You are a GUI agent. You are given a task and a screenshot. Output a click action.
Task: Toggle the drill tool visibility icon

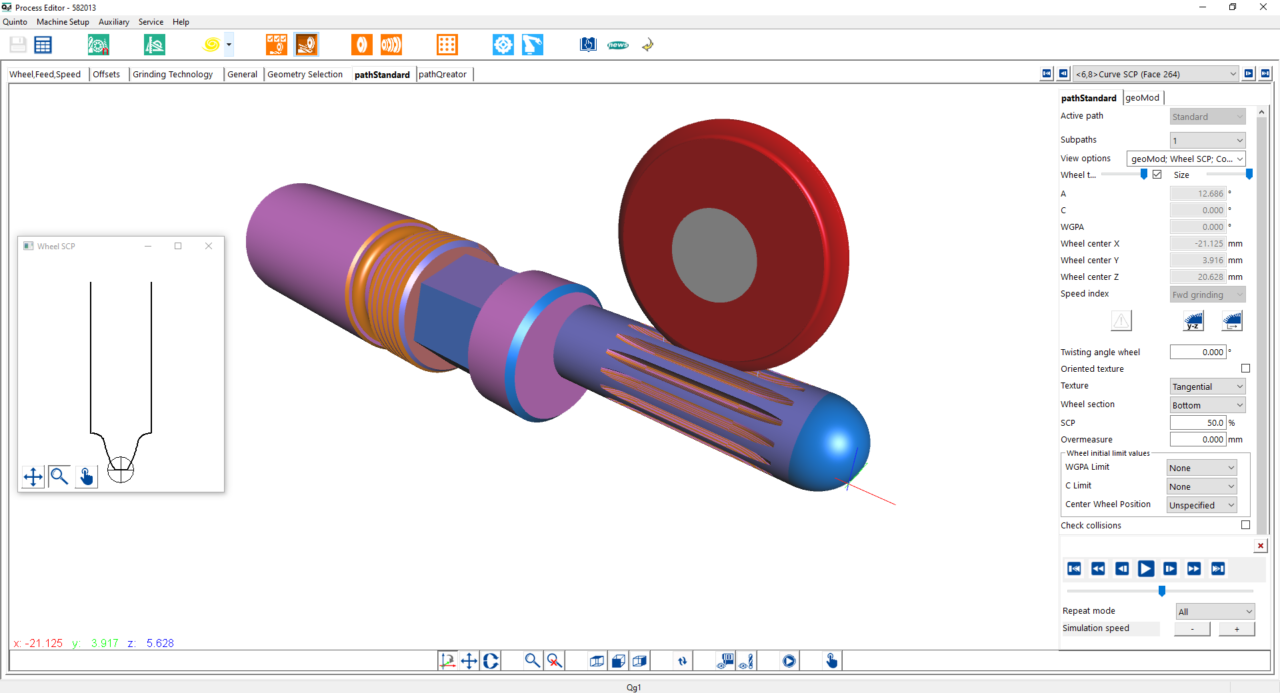click(748, 660)
